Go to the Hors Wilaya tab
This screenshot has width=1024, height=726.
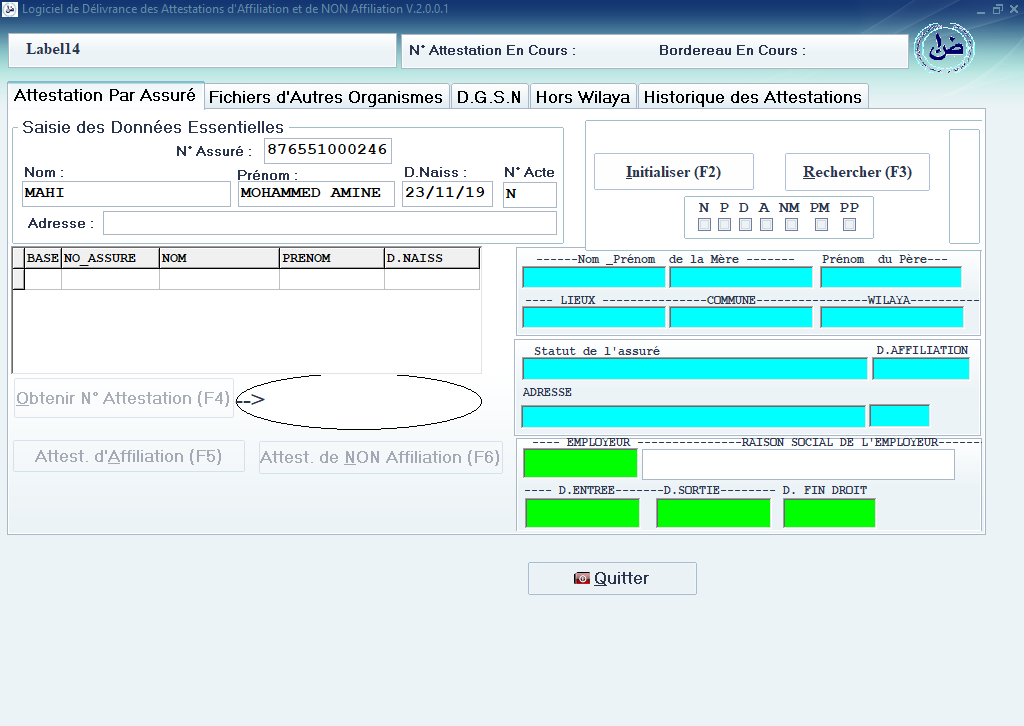tap(583, 97)
